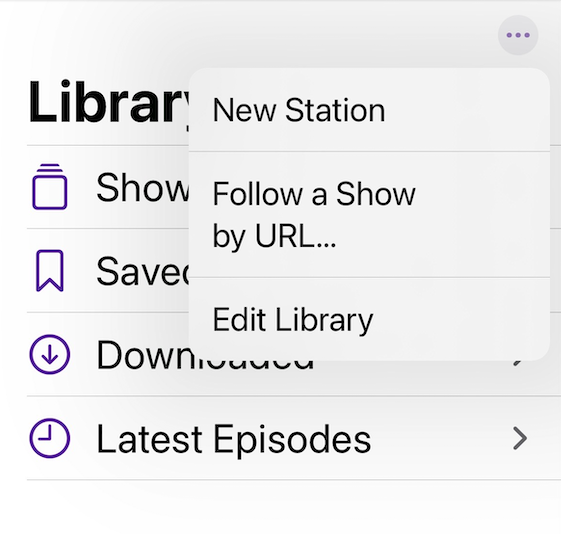Tap the Latest Episodes text label
561x534 pixels.
pyautogui.click(x=234, y=439)
